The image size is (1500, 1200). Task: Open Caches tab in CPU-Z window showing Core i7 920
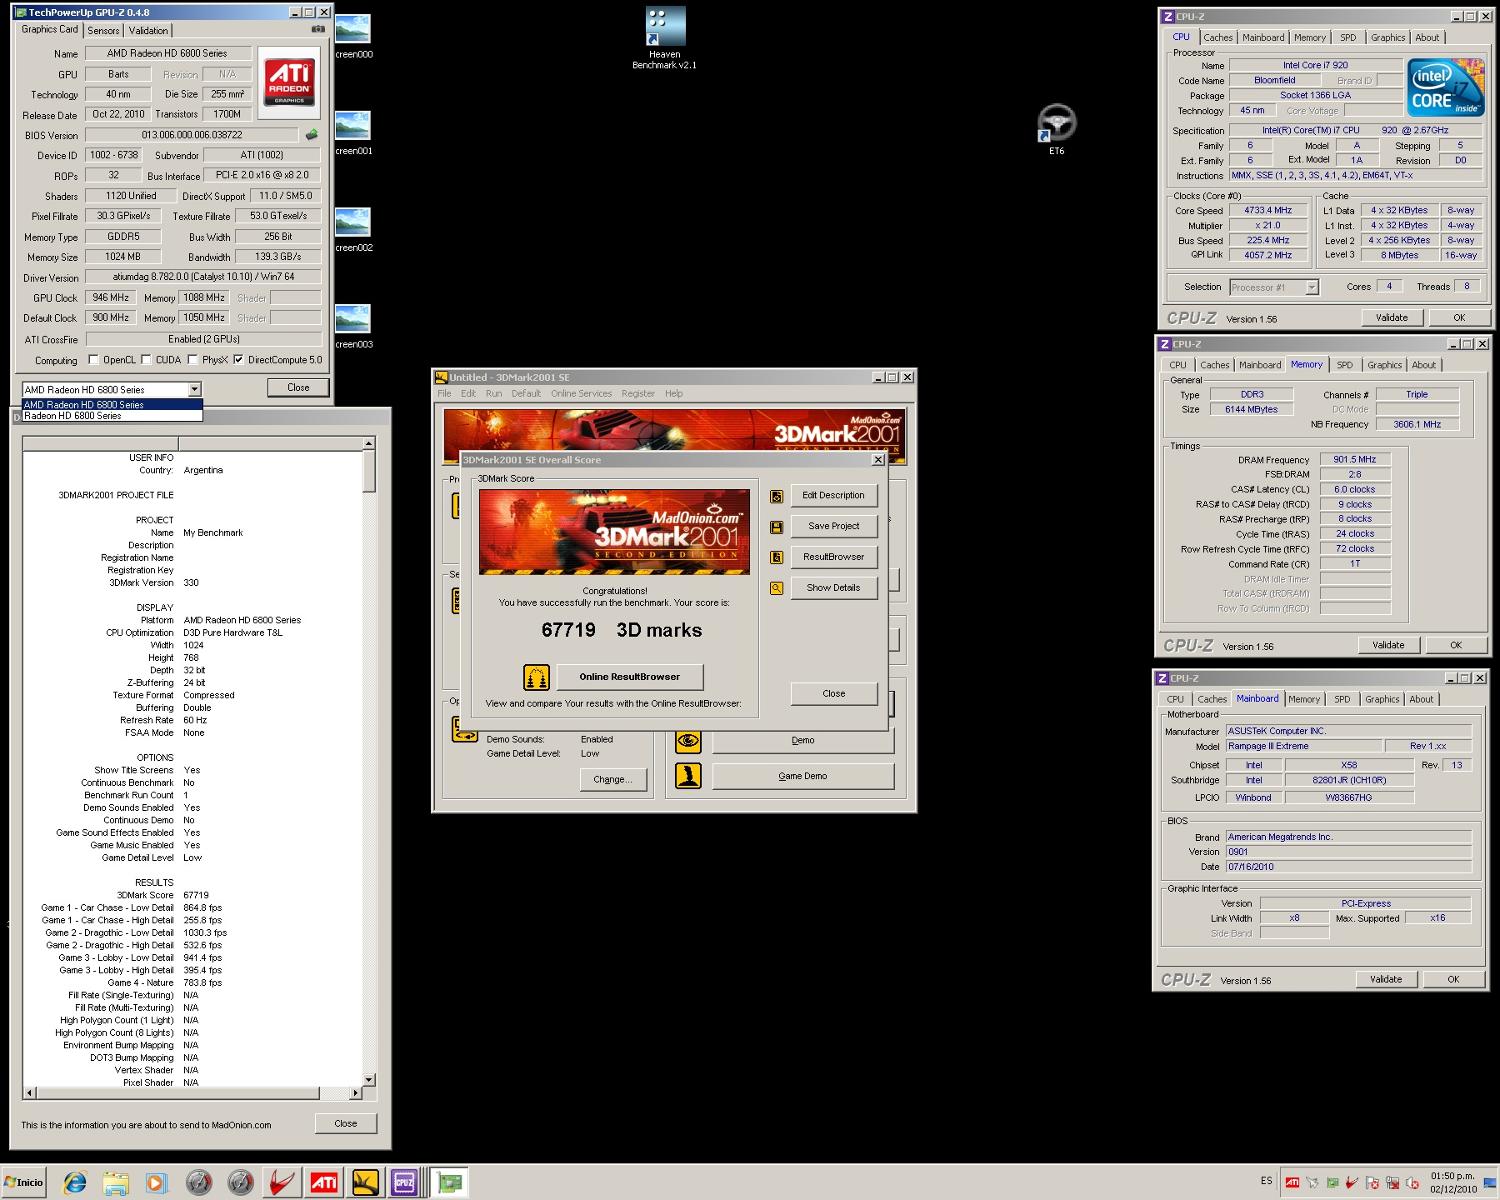[x=1217, y=38]
